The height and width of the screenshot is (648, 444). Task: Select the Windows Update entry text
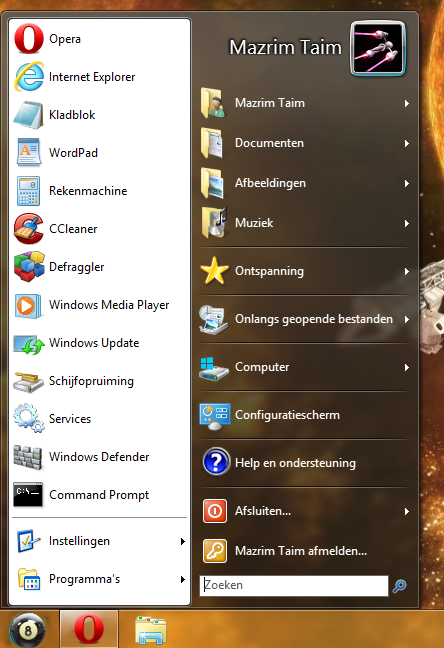(x=94, y=343)
